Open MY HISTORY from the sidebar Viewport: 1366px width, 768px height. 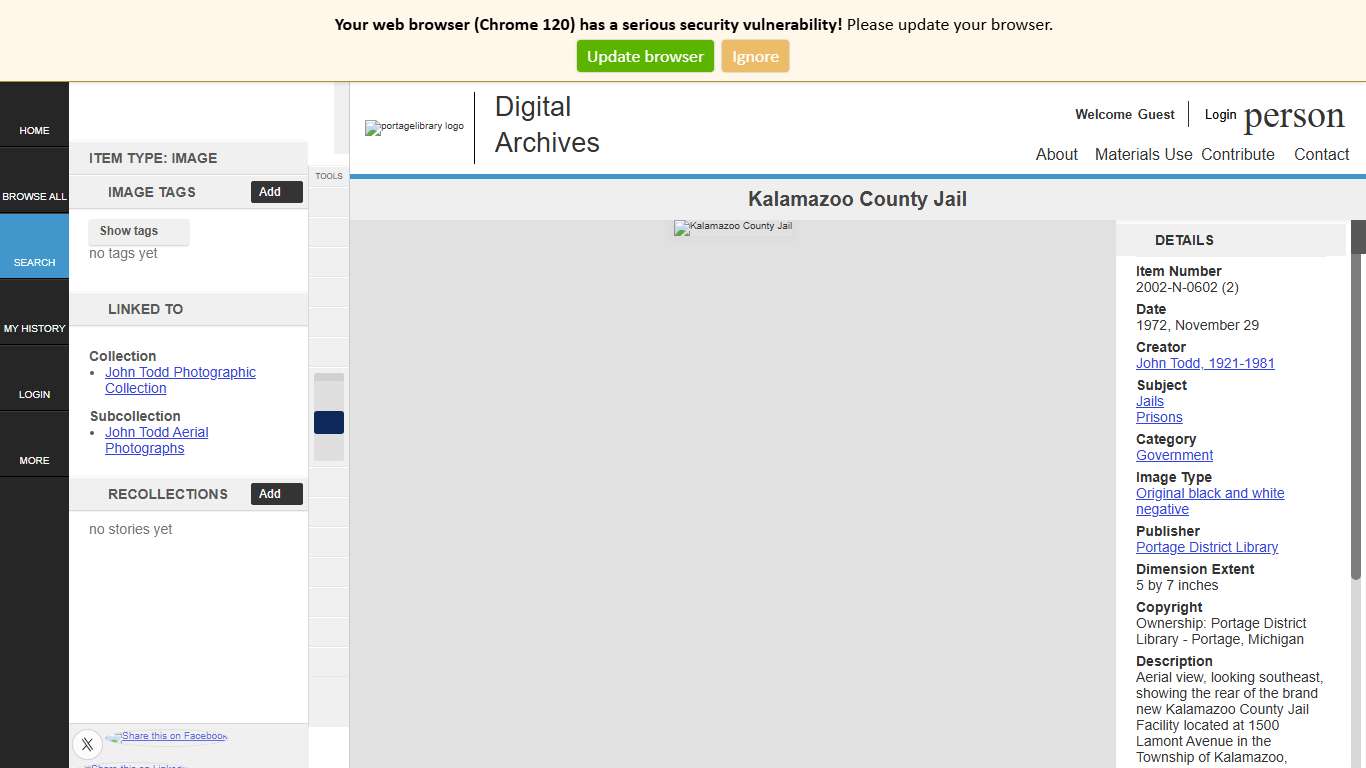(x=35, y=328)
